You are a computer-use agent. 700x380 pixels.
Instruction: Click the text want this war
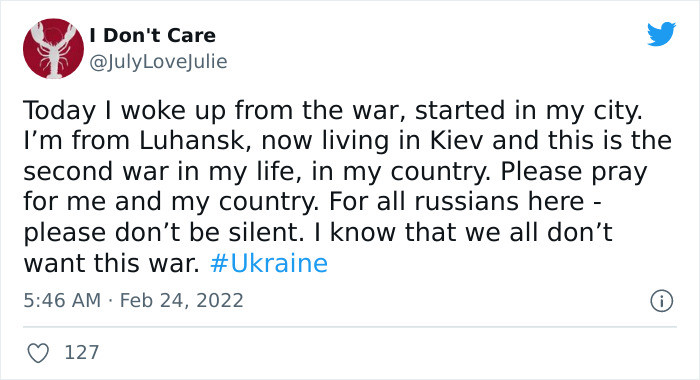(112, 263)
